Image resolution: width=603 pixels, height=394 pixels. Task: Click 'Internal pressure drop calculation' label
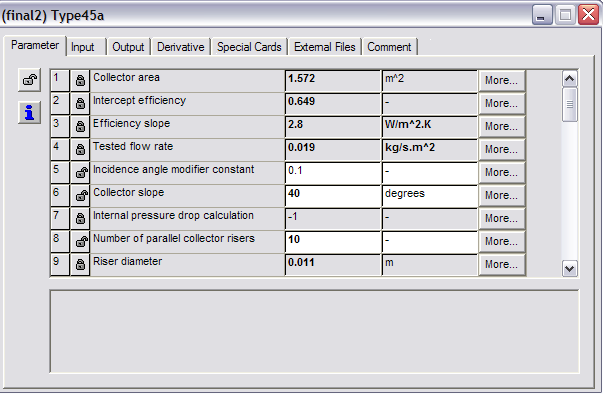pyautogui.click(x=173, y=216)
